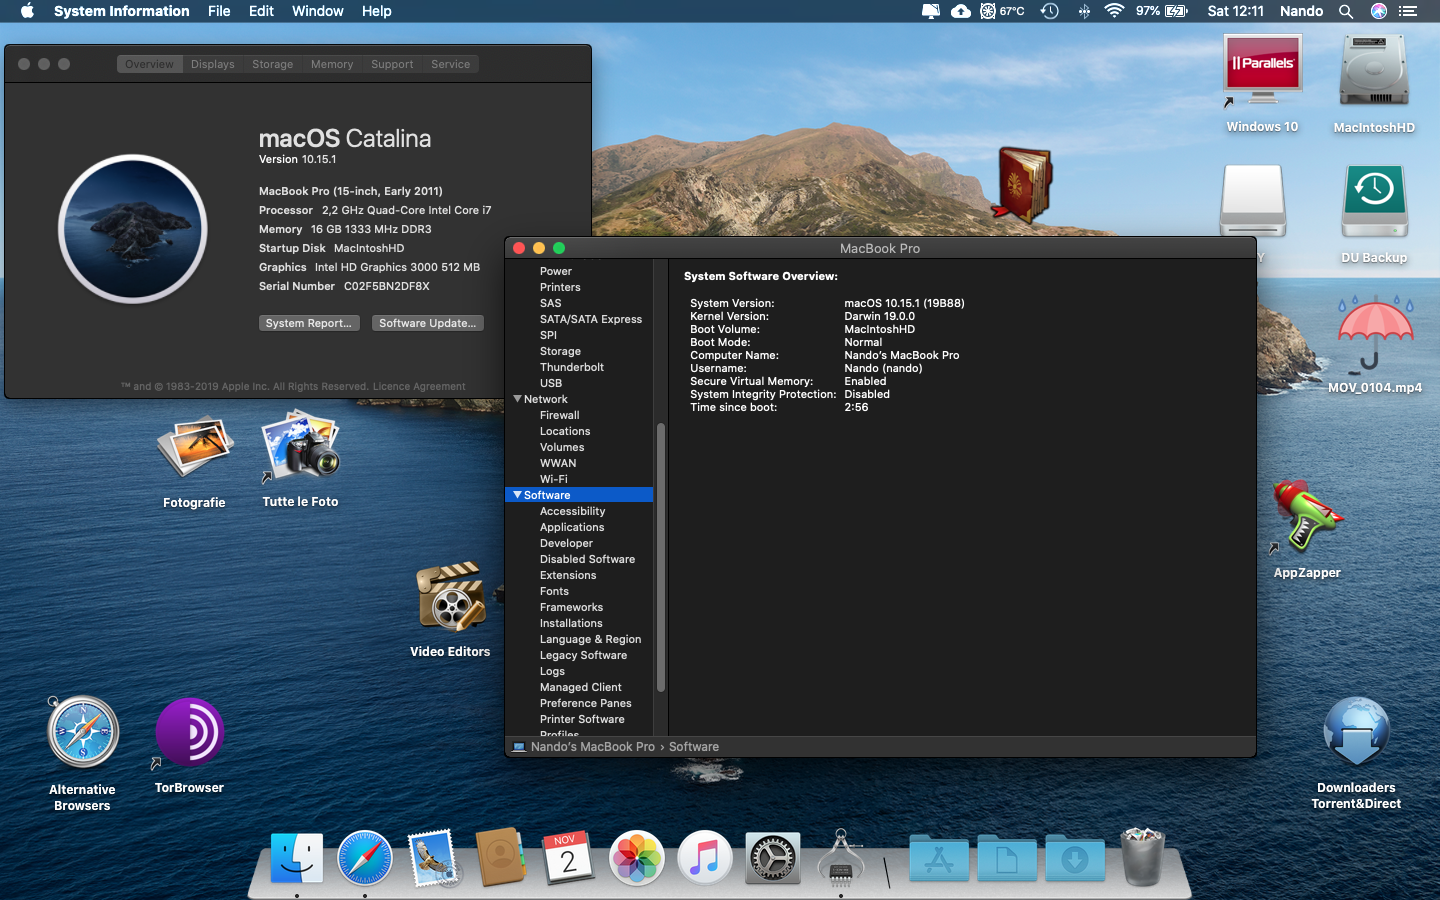
Task: Click the System Report... button
Action: pyautogui.click(x=309, y=323)
